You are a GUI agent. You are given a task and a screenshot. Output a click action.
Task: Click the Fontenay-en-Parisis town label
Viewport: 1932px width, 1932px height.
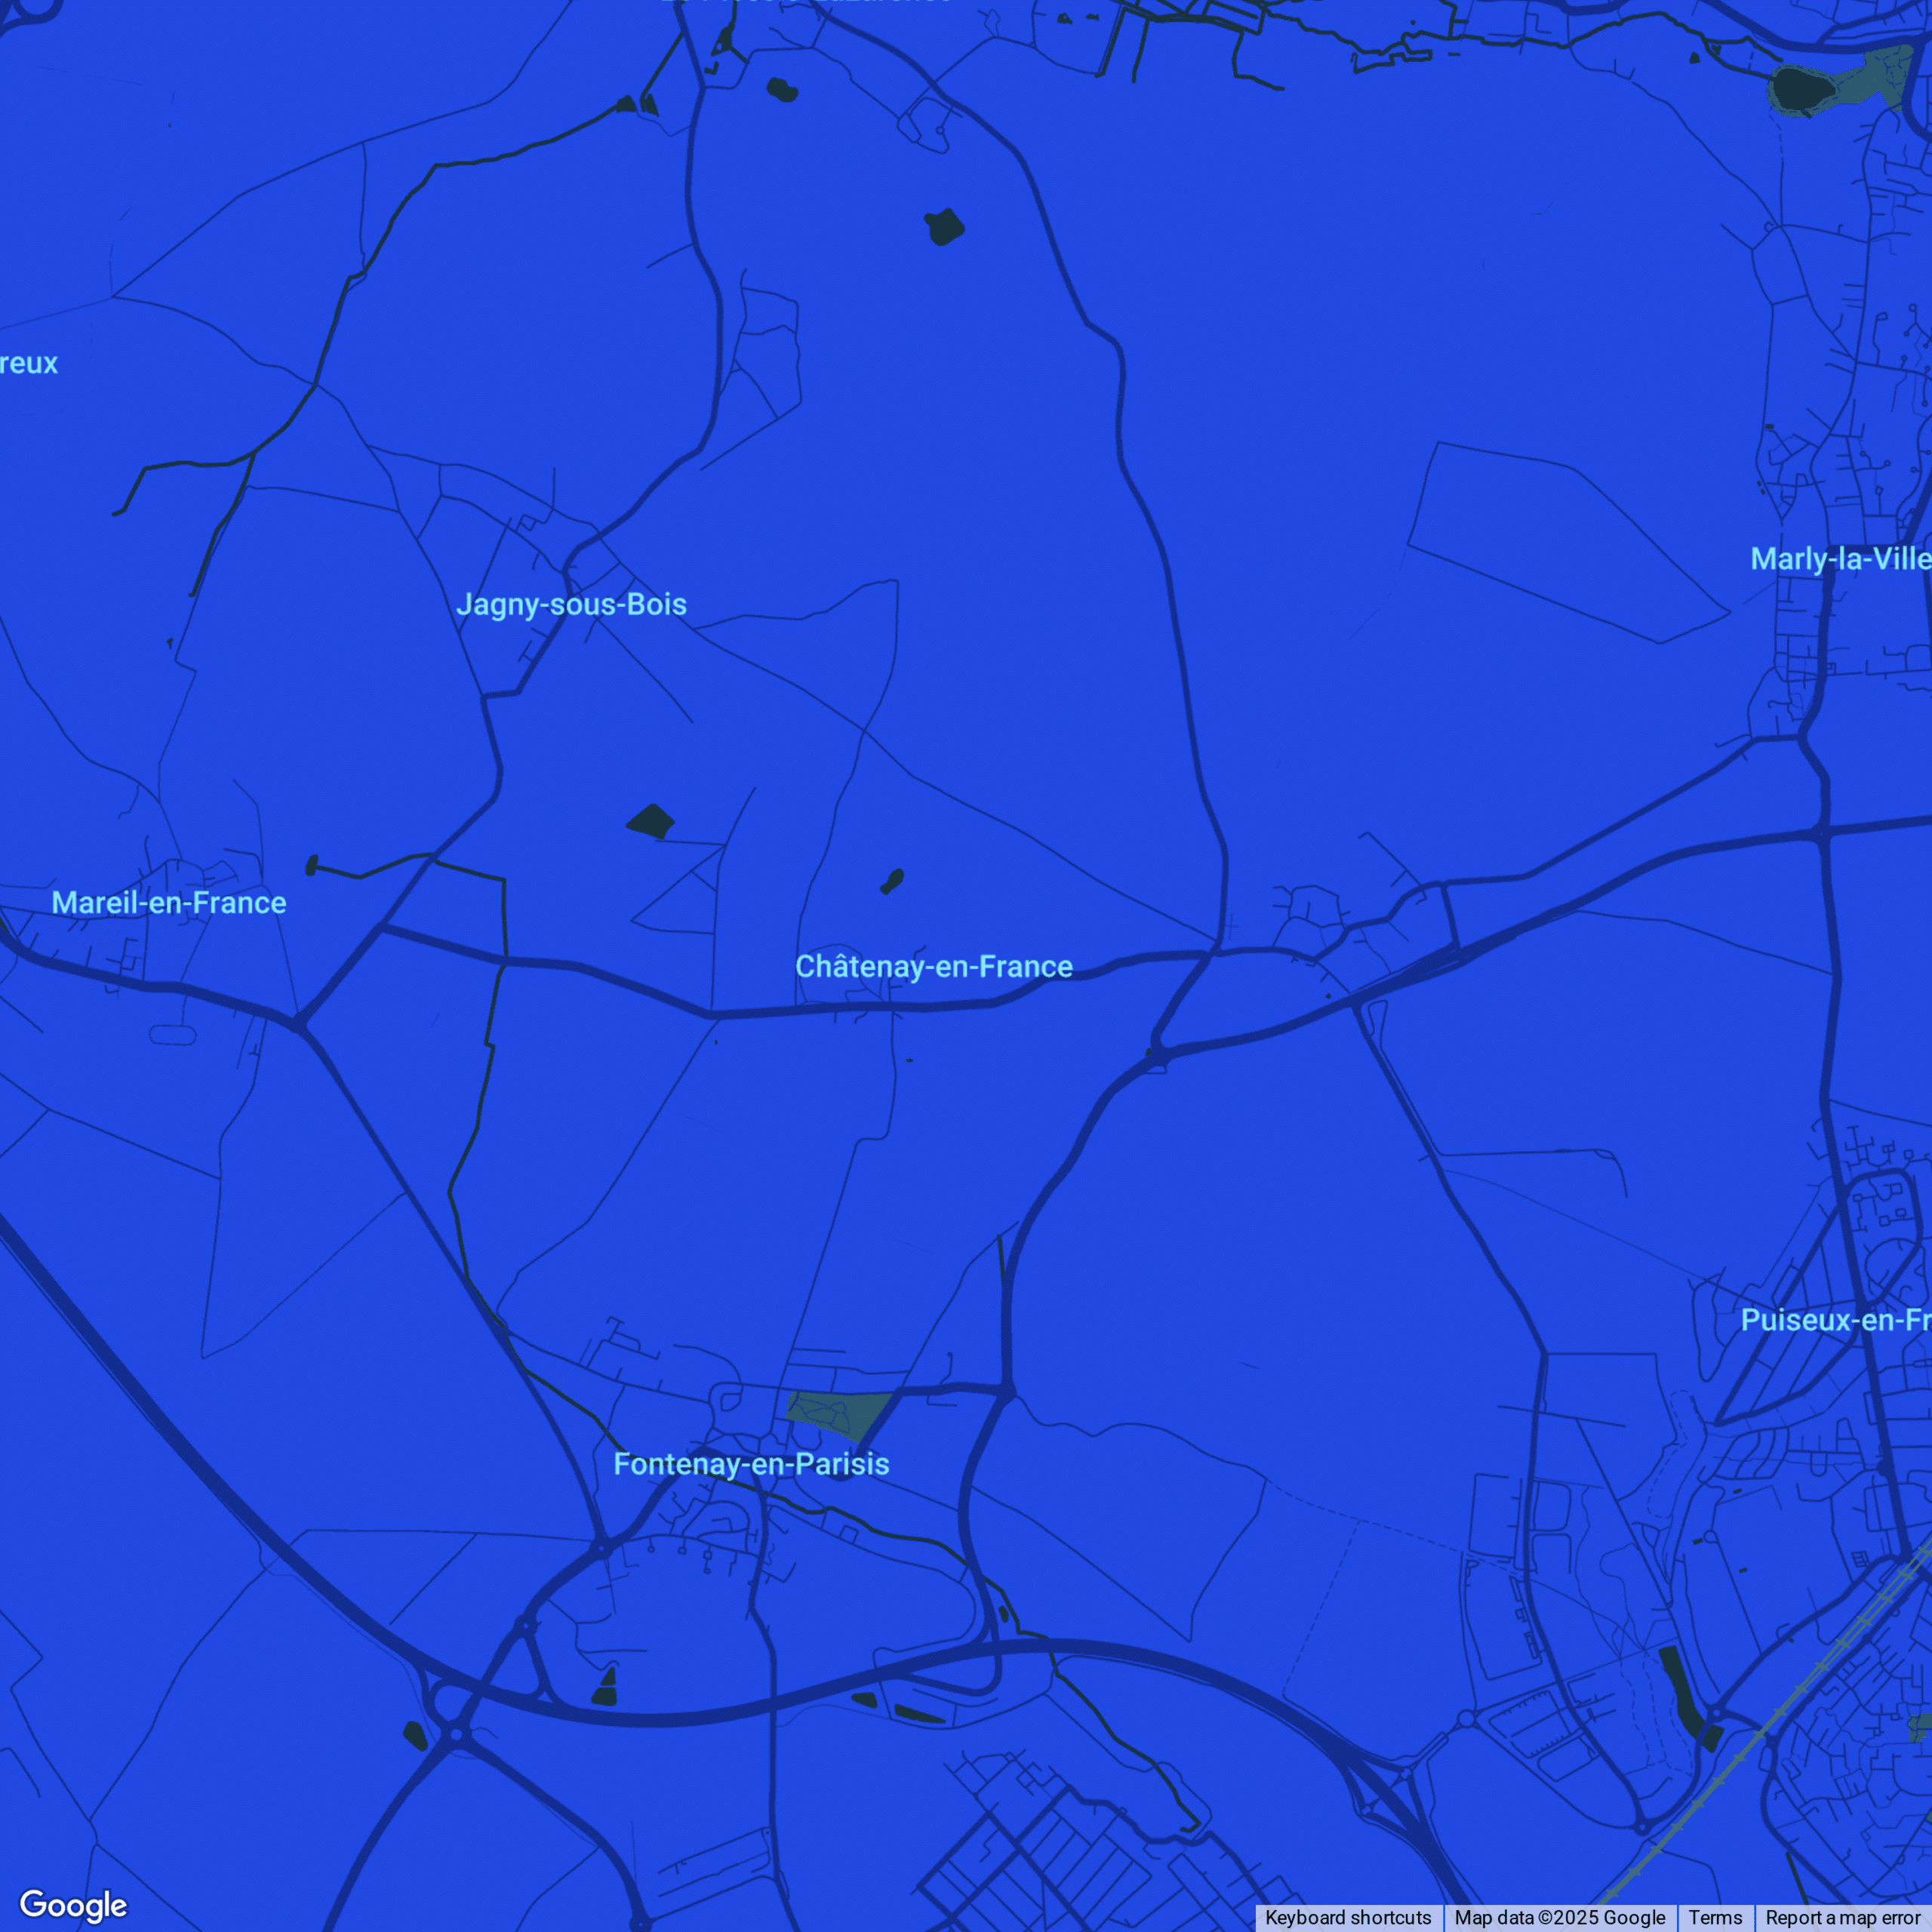751,1464
